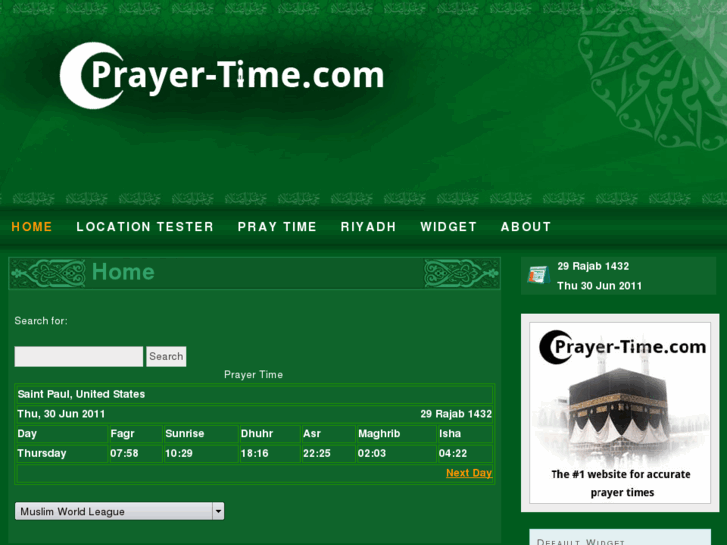Viewport: 727px width, 545px height.
Task: Click the Isha time 04:22
Action: click(465, 453)
